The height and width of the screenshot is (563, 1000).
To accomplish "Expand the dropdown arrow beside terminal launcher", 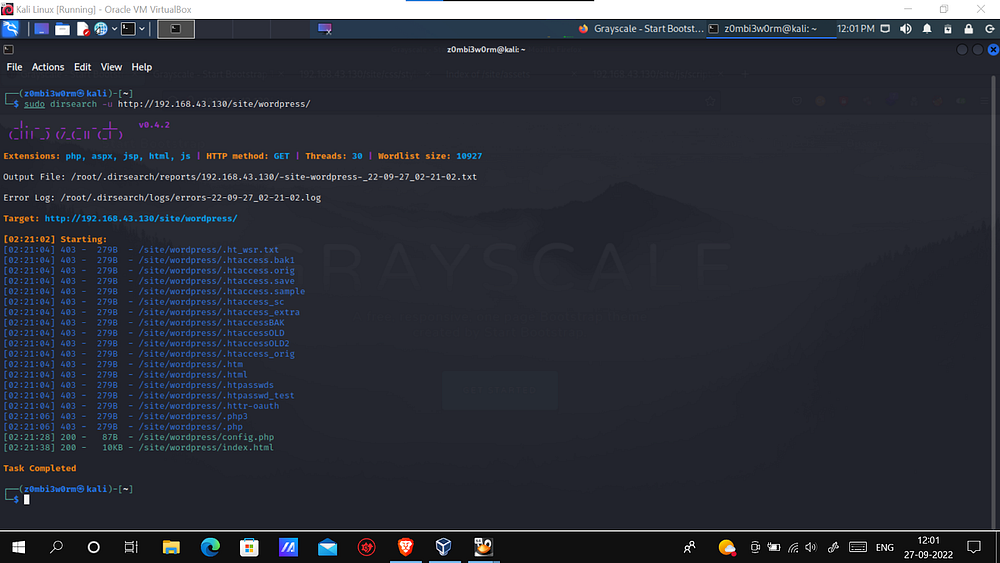I will point(141,29).
